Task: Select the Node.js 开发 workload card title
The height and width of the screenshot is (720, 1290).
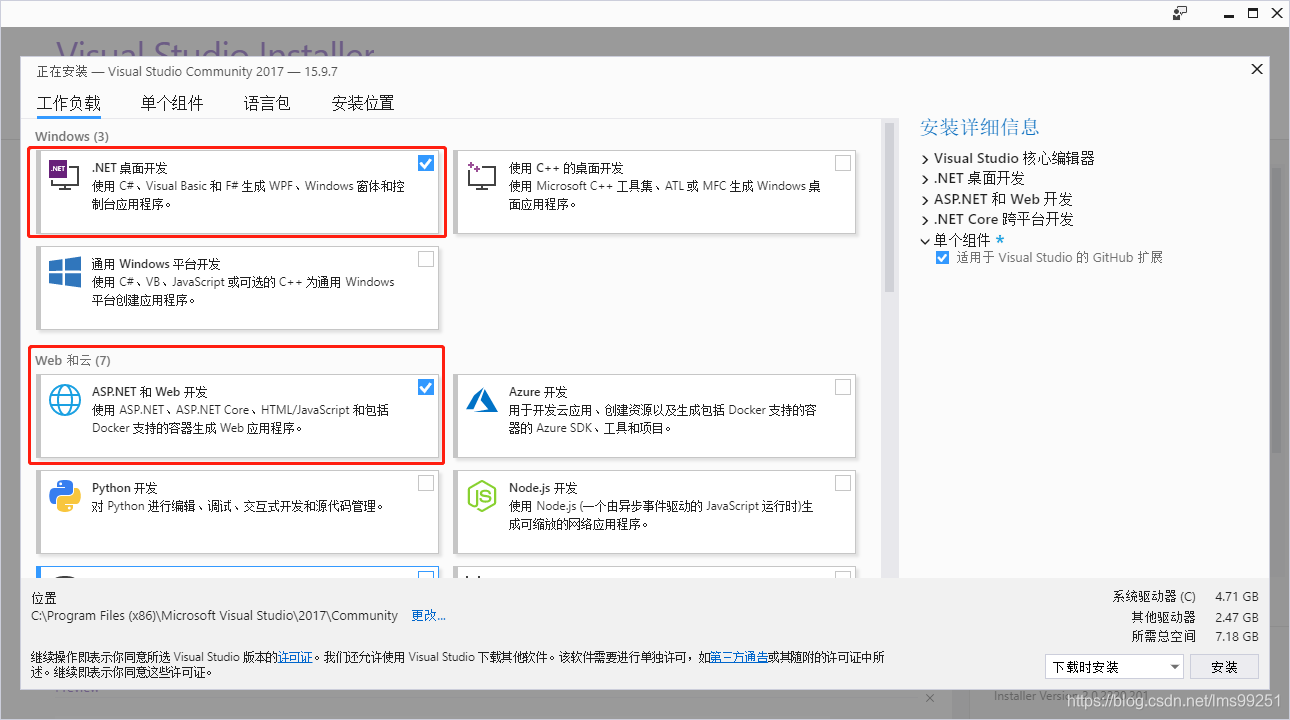Action: point(543,488)
